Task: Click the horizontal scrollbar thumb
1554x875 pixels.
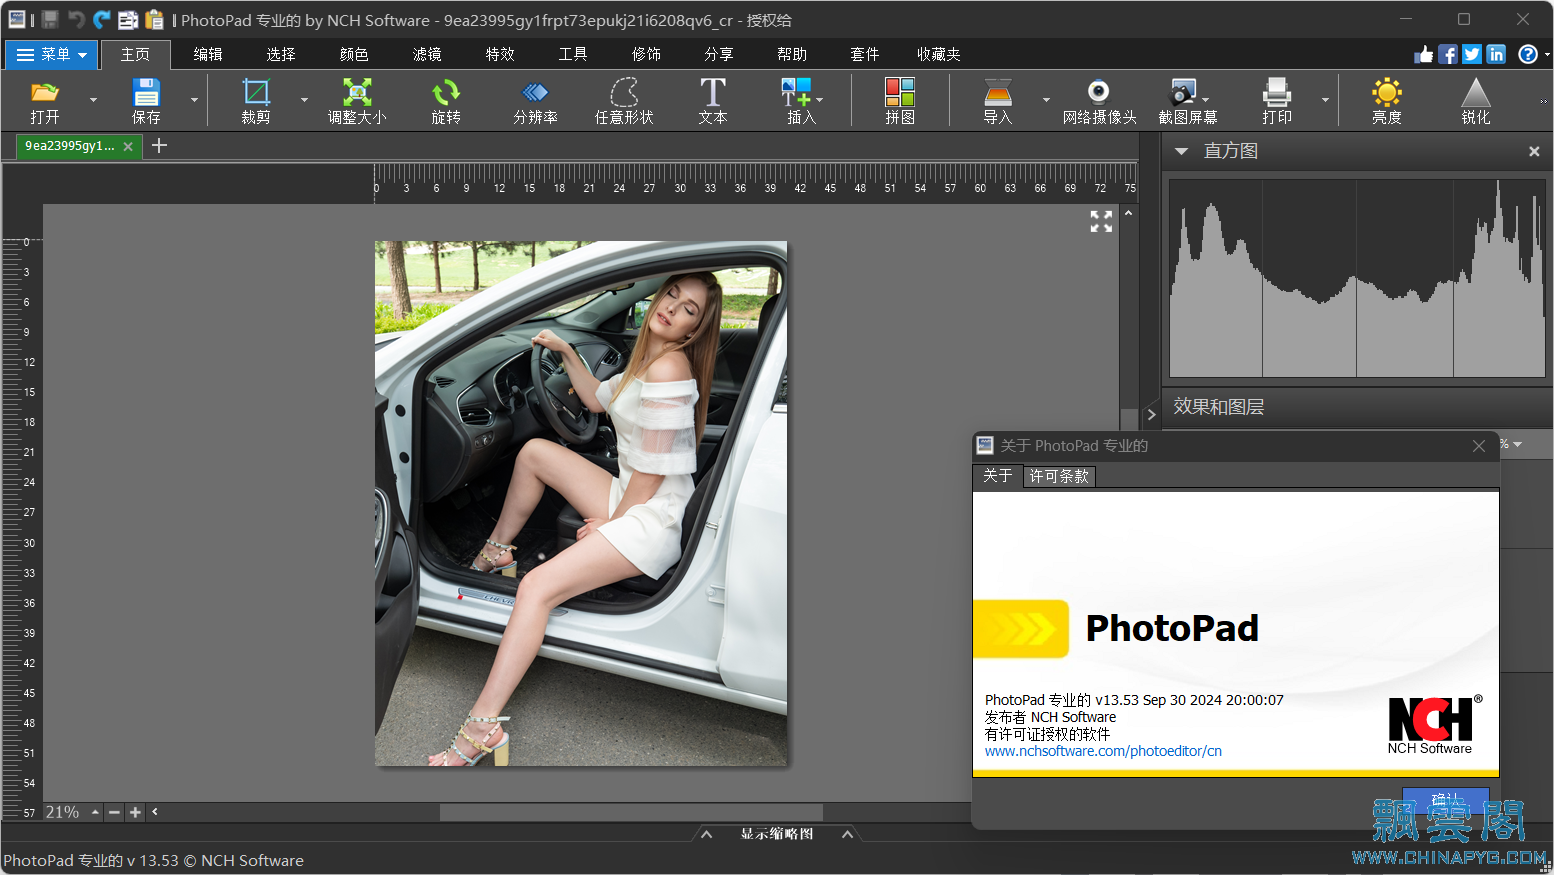Action: coord(631,812)
